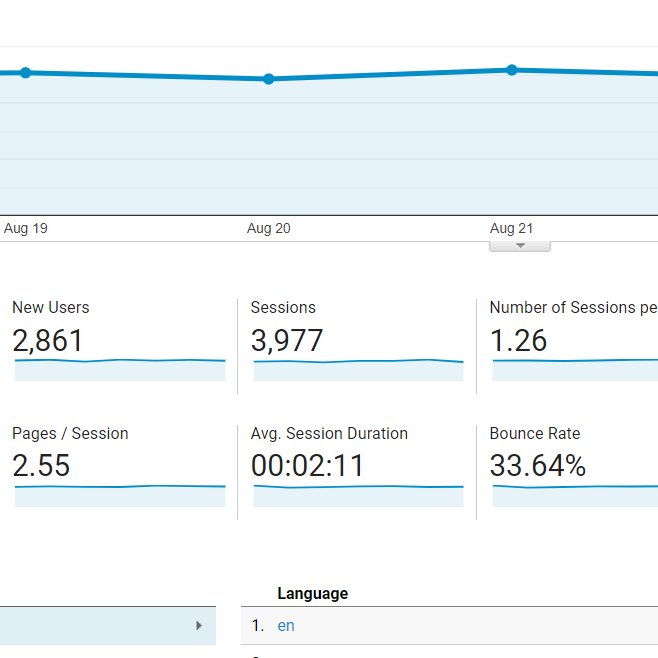Collapse the chart using the handle arrow

coord(519,246)
